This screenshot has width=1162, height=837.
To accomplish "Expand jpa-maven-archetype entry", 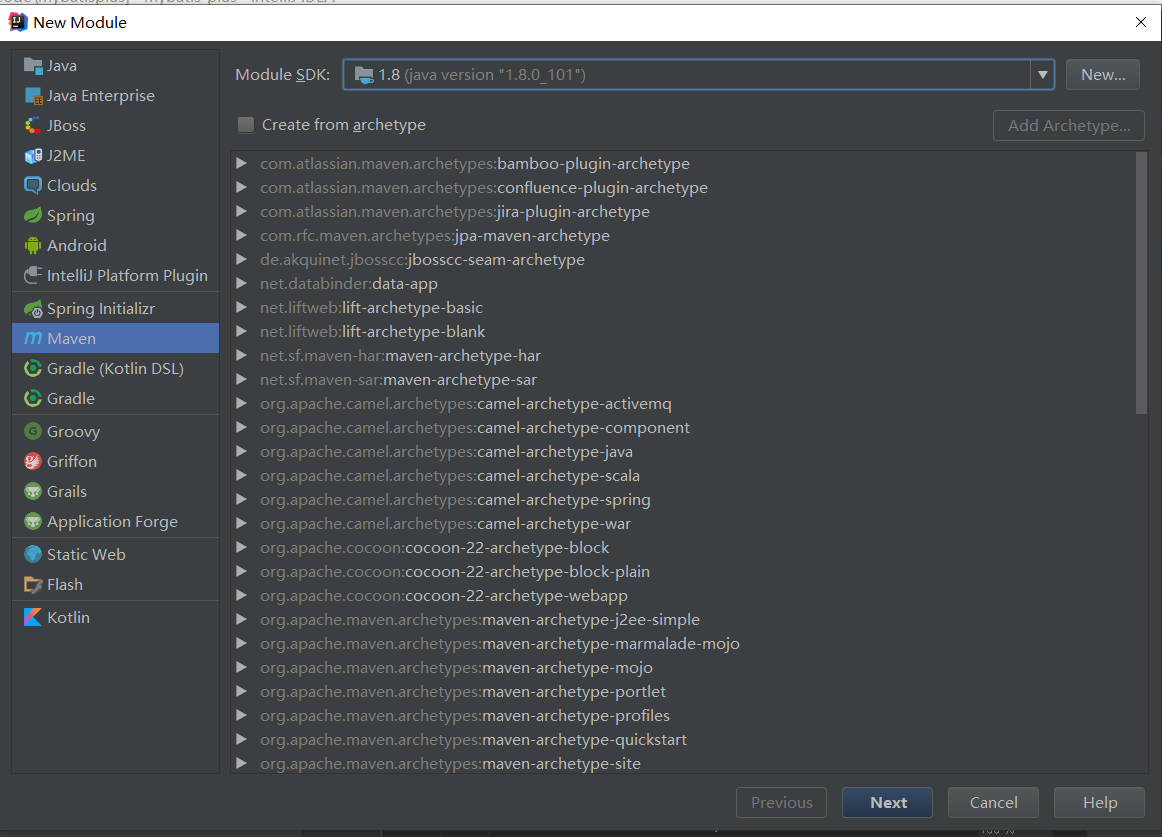I will click(241, 235).
